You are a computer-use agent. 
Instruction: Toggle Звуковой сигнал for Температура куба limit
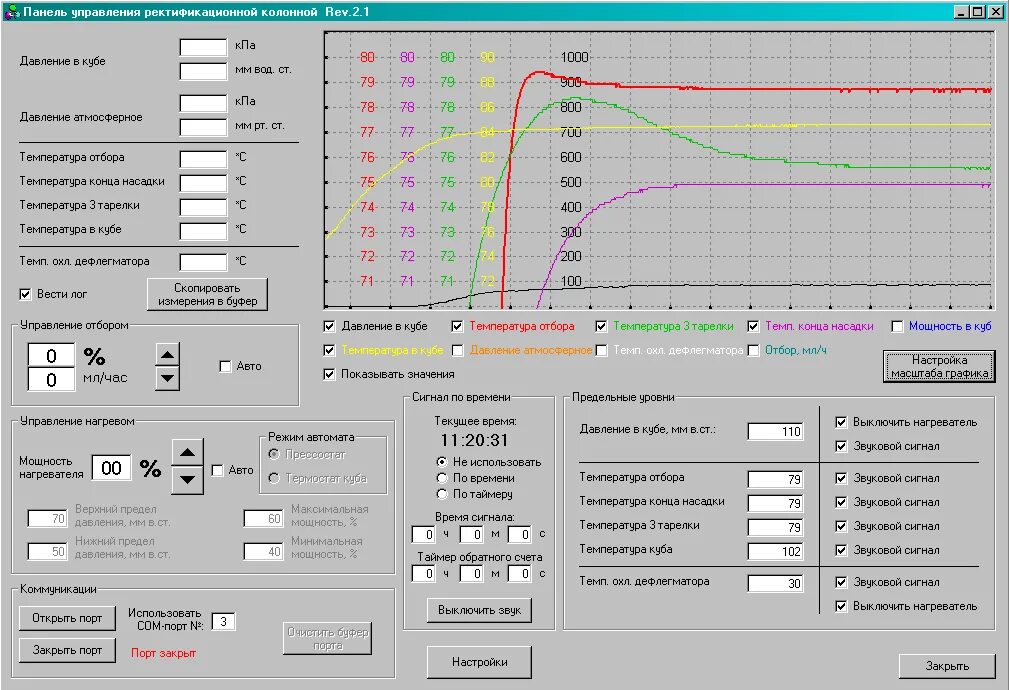point(840,550)
